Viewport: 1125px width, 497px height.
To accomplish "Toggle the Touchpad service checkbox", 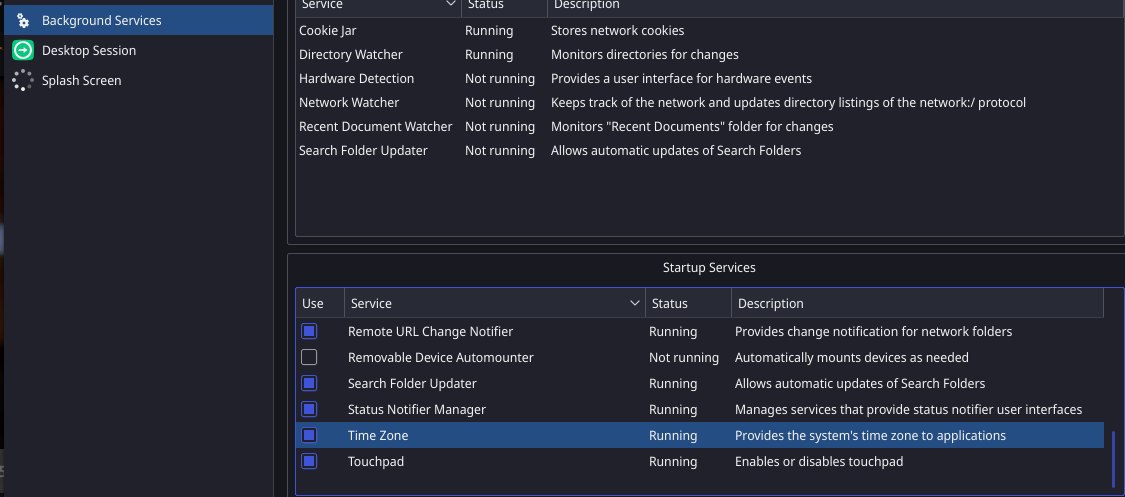I will click(309, 461).
